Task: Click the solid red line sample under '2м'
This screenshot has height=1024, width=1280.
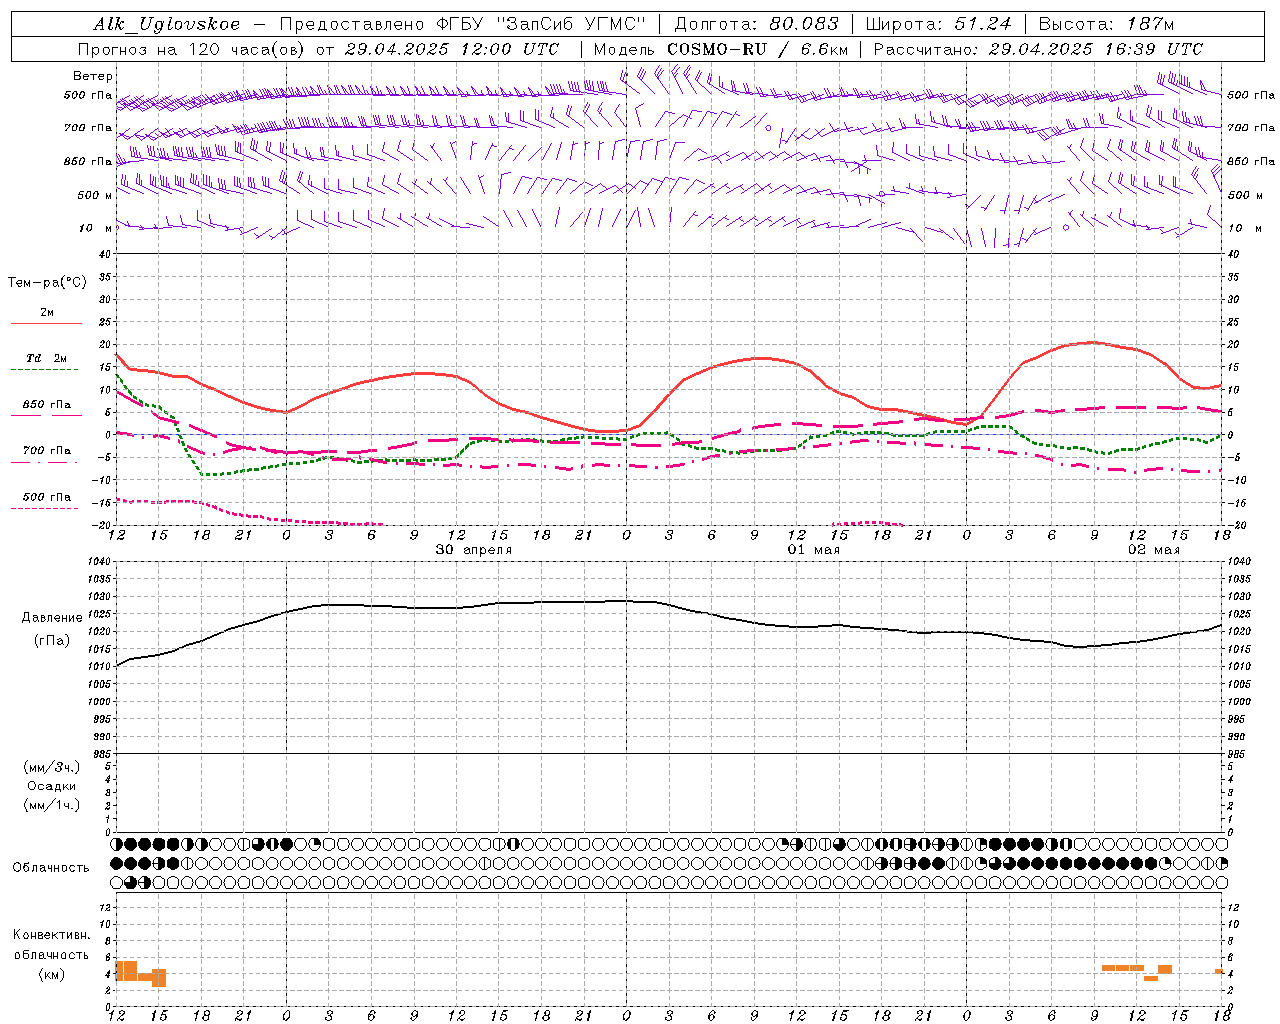Action: pos(46,323)
